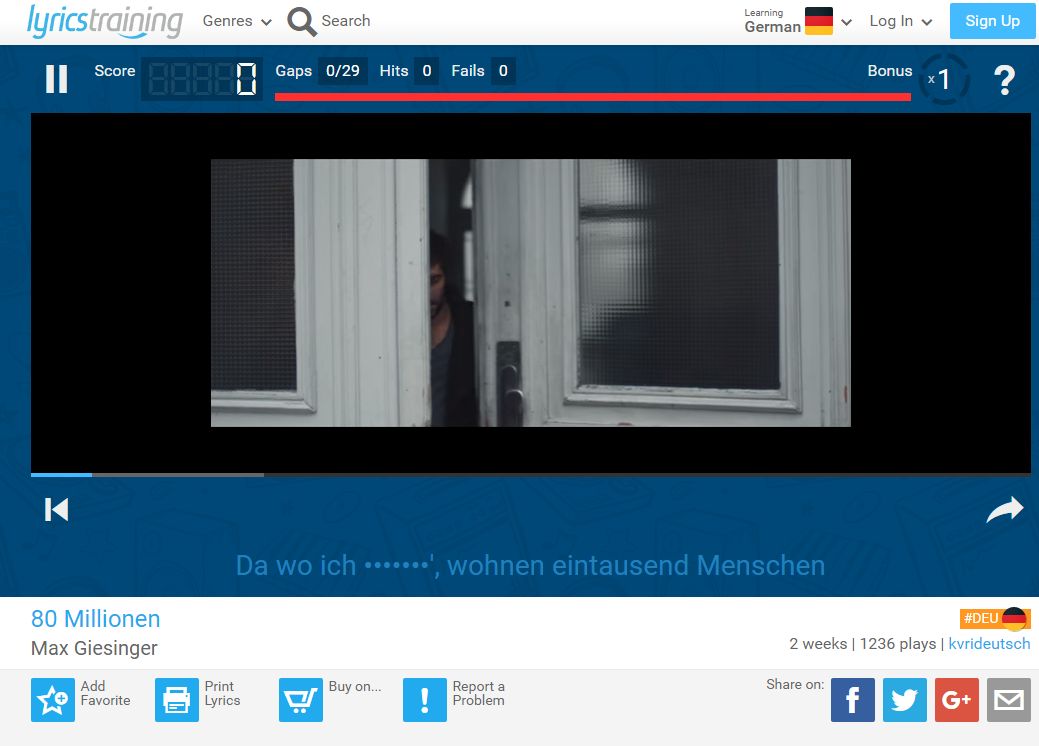The height and width of the screenshot is (746, 1039).
Task: Open Print Lyrics printer icon
Action: tap(176, 699)
